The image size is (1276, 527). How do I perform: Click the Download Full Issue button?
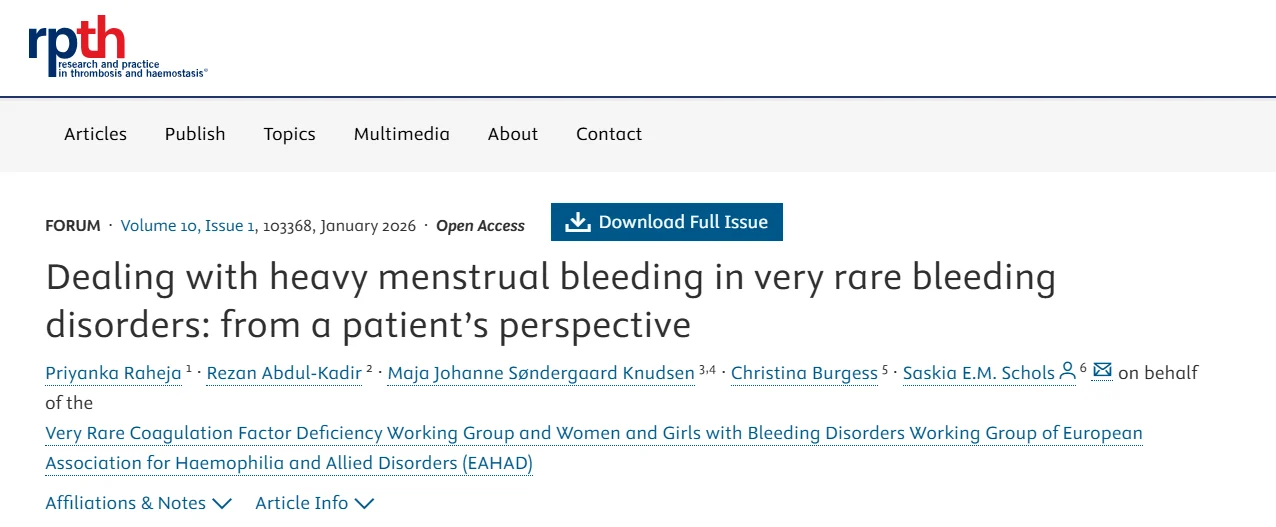pos(667,222)
